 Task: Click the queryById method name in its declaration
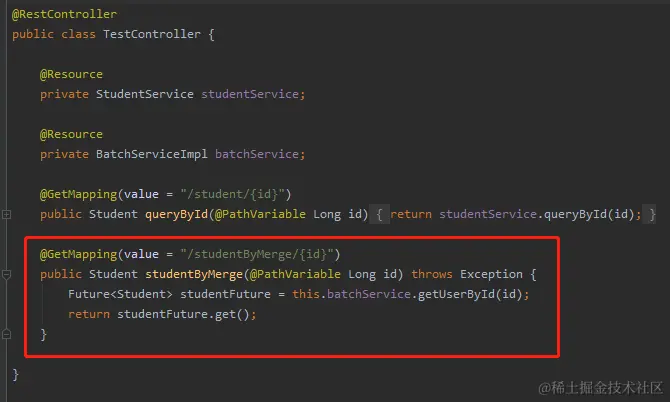[176, 214]
